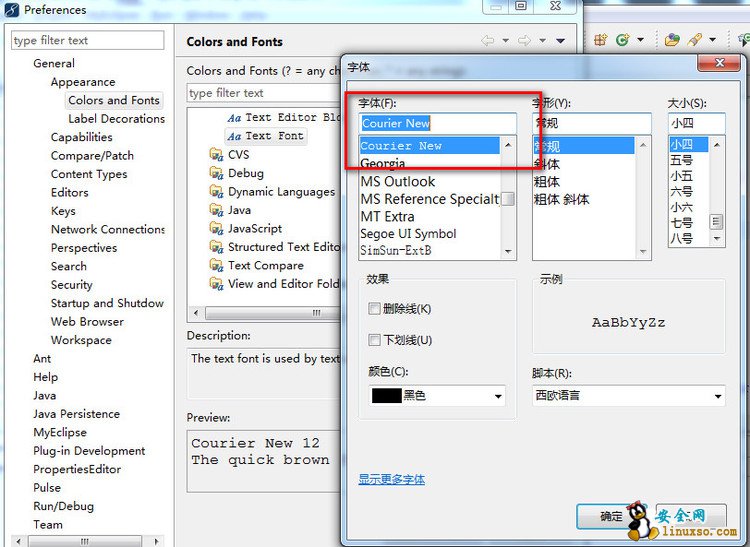
Task: Click the 字体(F) font name input field
Action: coord(438,123)
